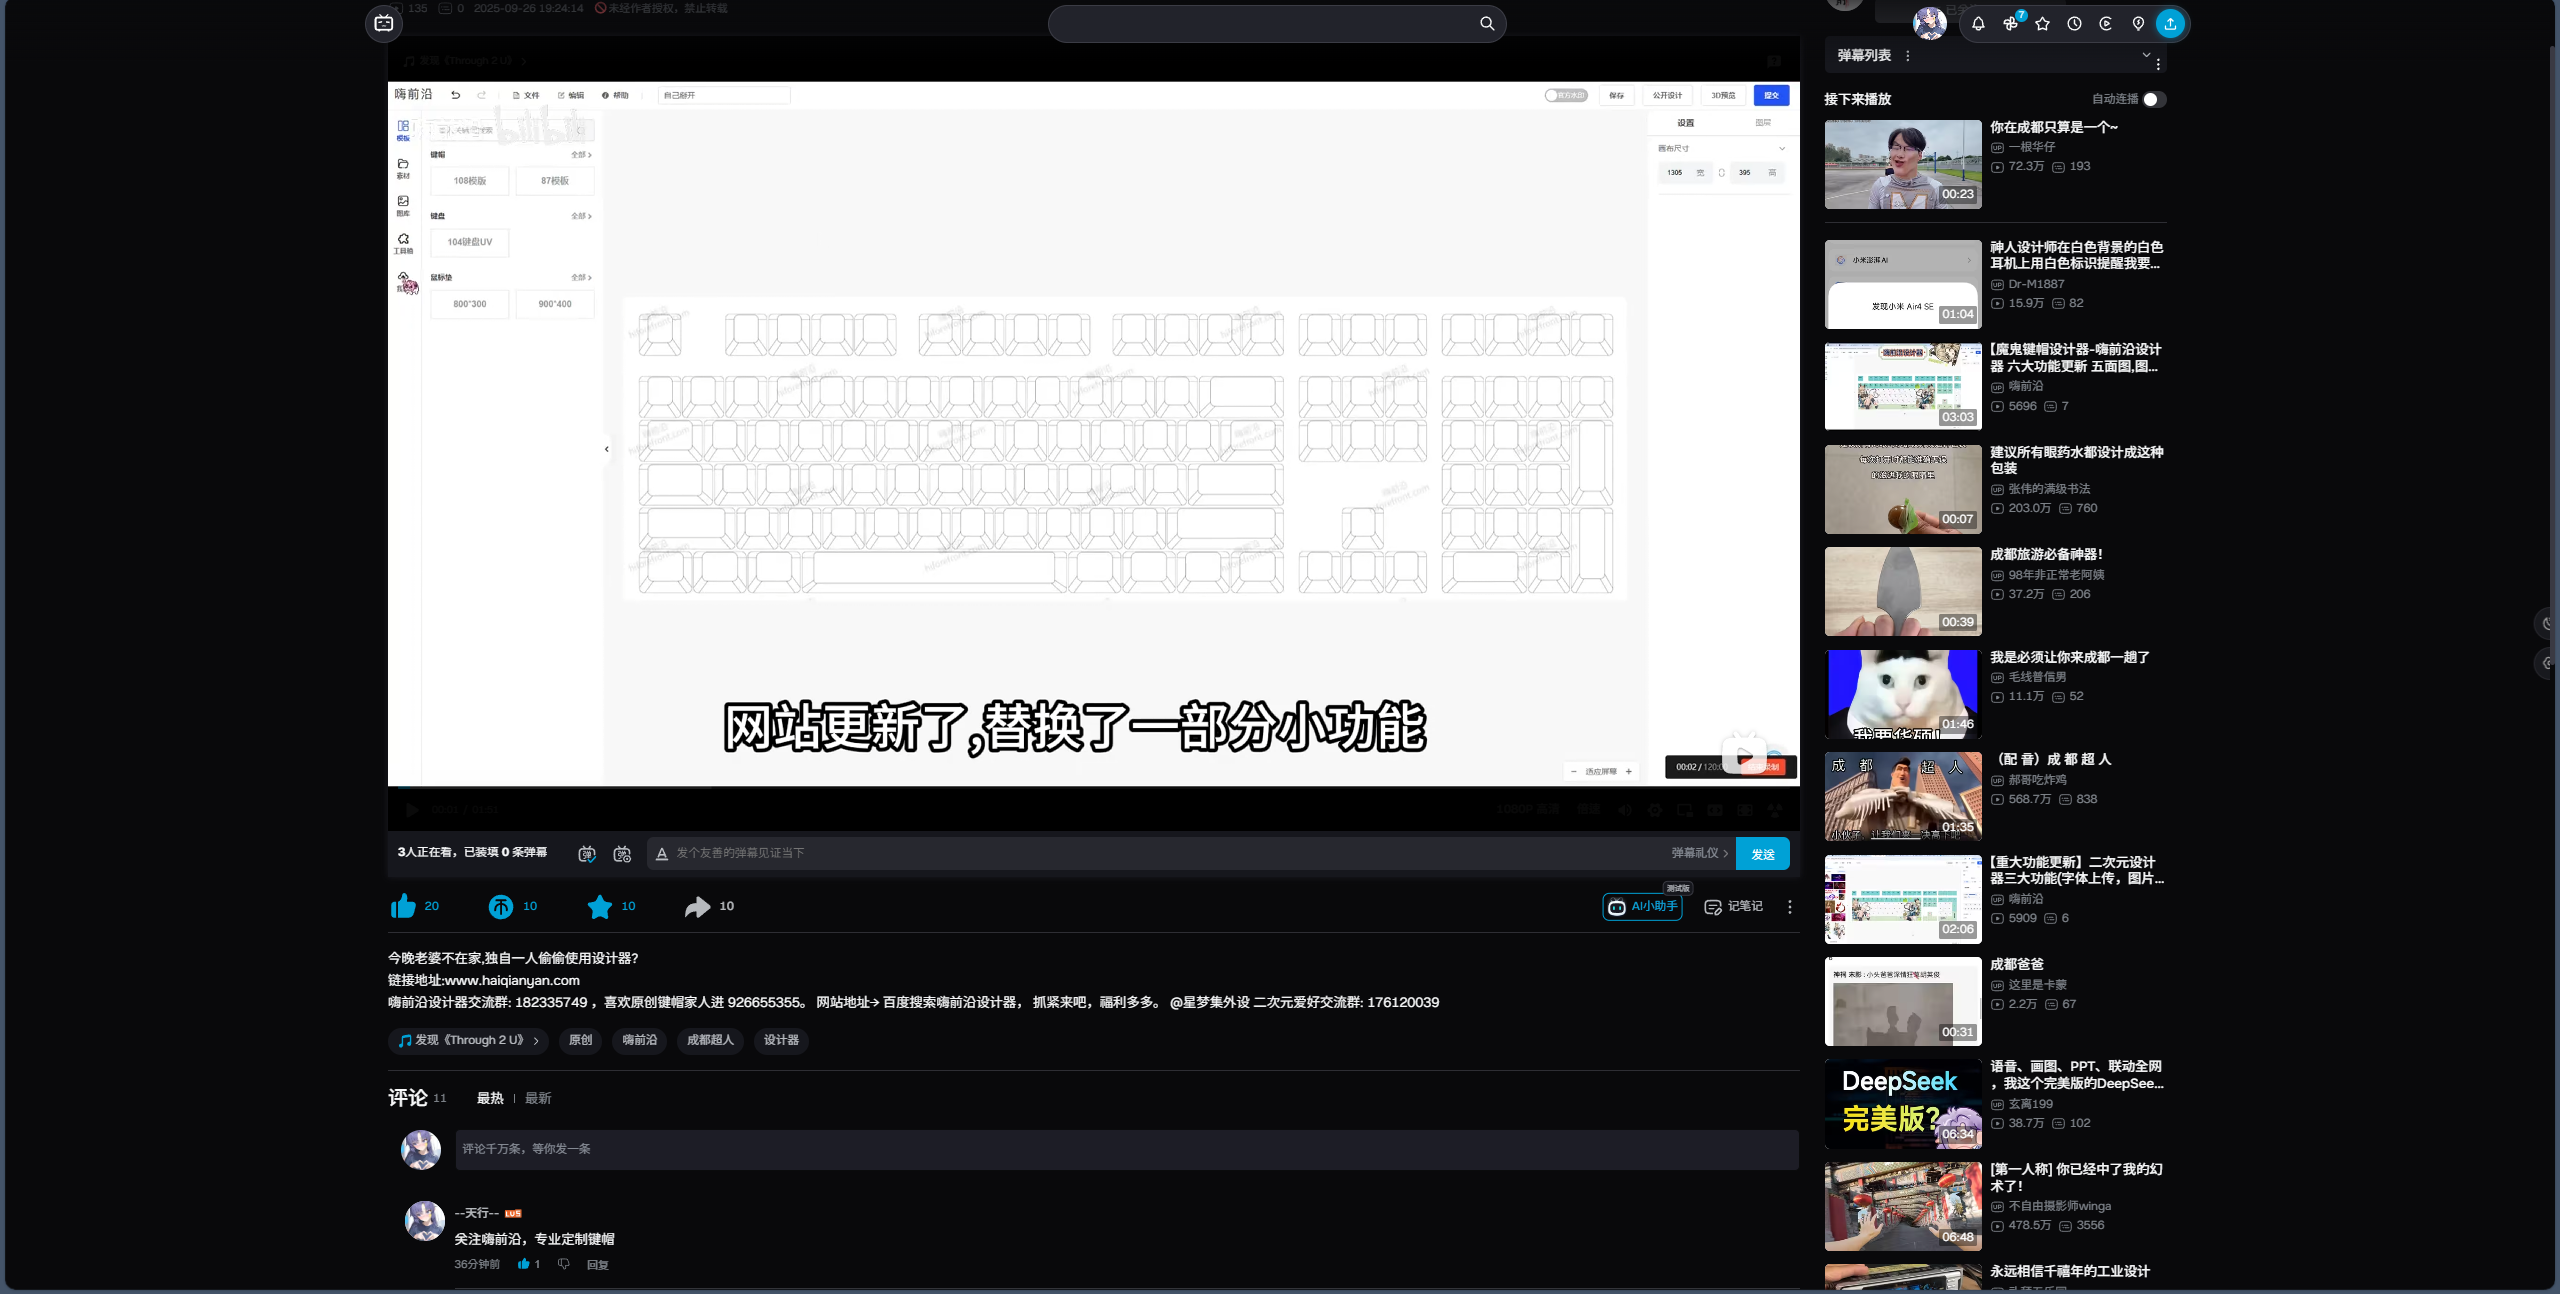
Task: Toggle the danmaku visibility switch near the input
Action: pyautogui.click(x=587, y=854)
